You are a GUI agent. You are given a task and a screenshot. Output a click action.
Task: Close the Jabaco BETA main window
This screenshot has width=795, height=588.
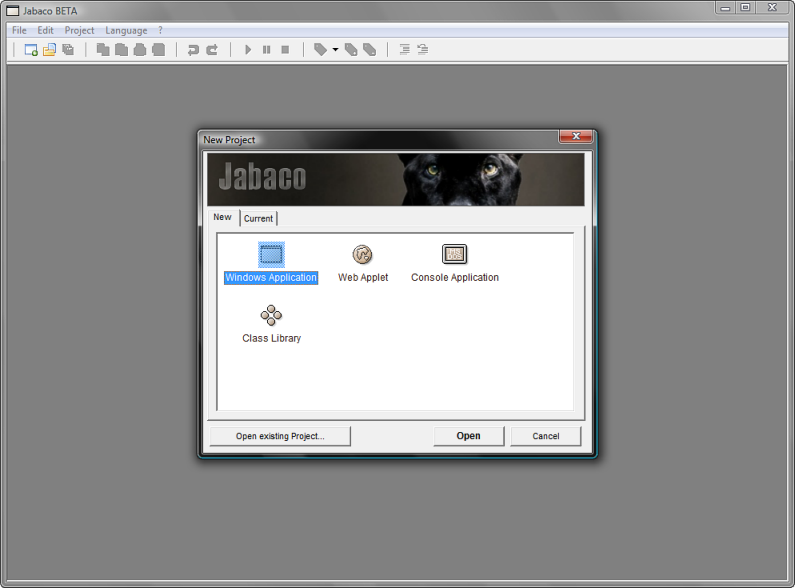[772, 8]
